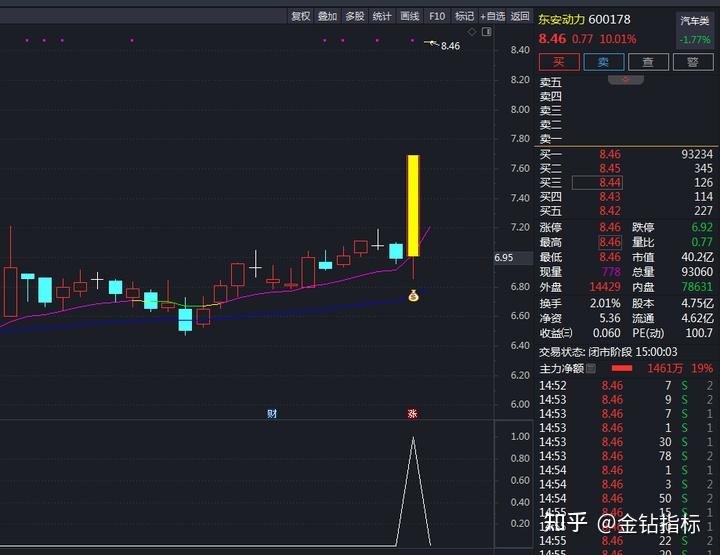Click the 警 alert button
720x555 pixels.
coord(693,62)
